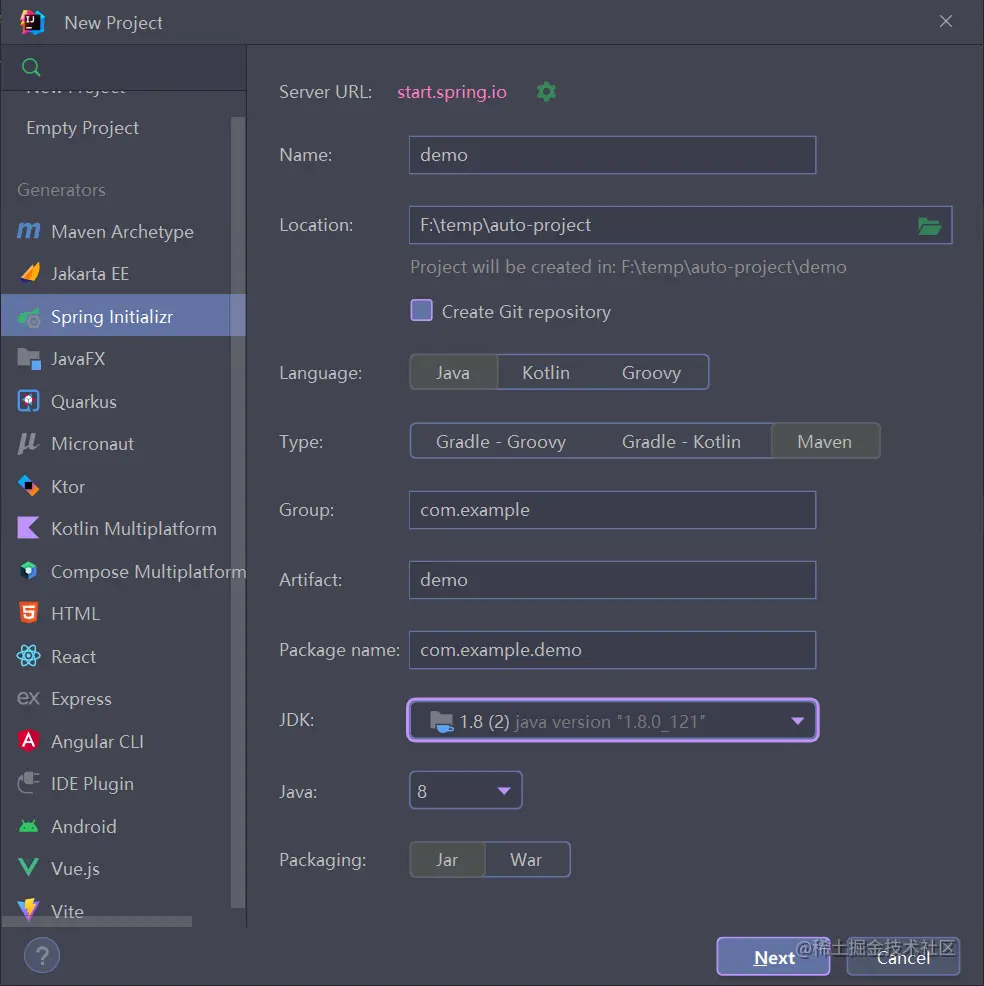984x986 pixels.
Task: Open server URL settings gear
Action: [546, 92]
